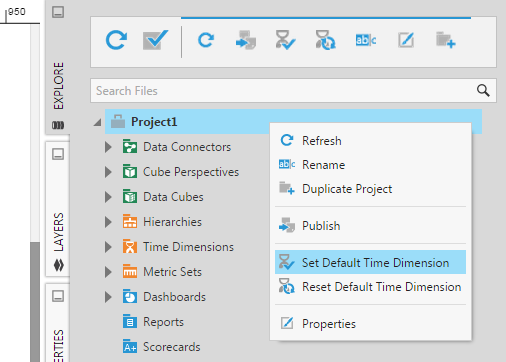Click the check-mark toolbar icon
This screenshot has height=362, width=506.
coord(155,40)
